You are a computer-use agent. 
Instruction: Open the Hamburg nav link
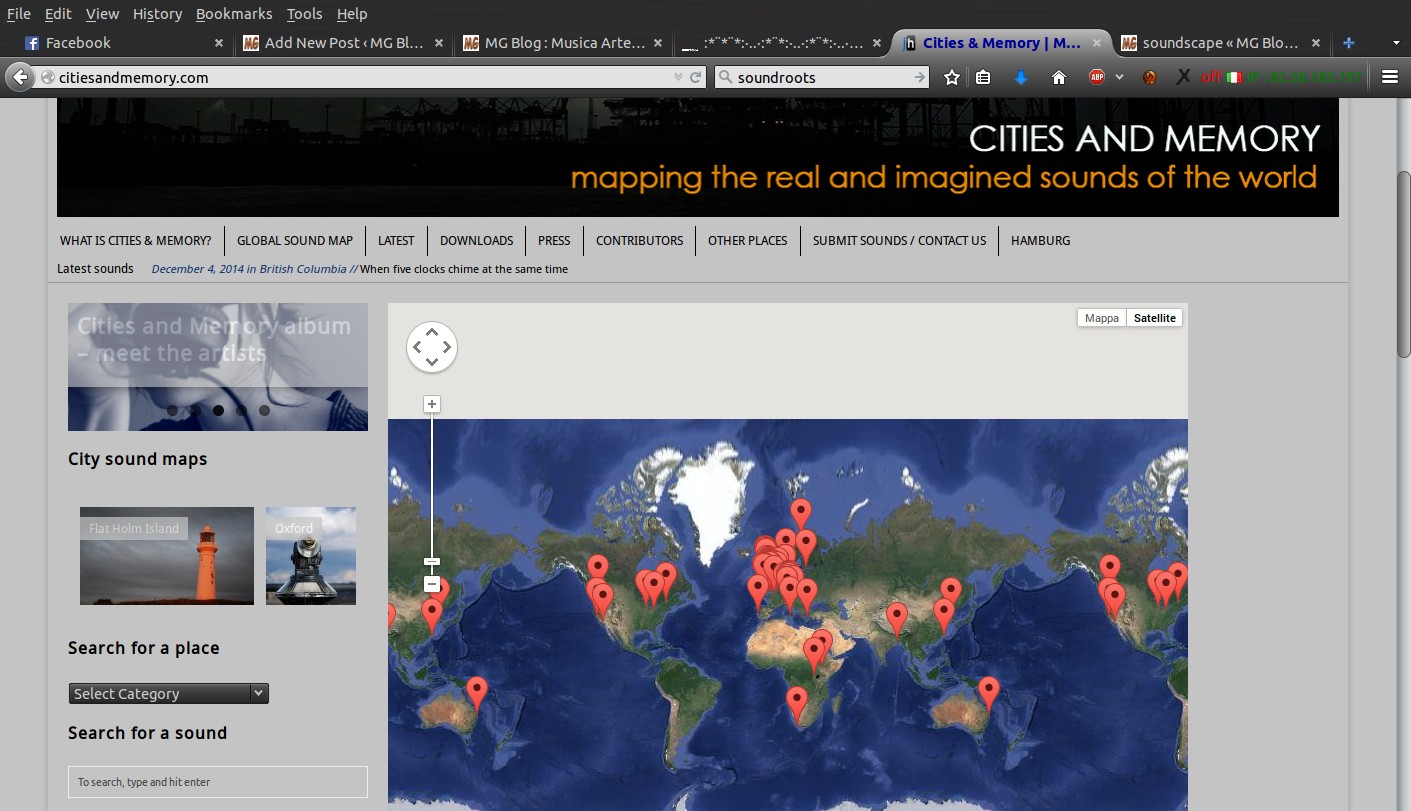(1040, 241)
